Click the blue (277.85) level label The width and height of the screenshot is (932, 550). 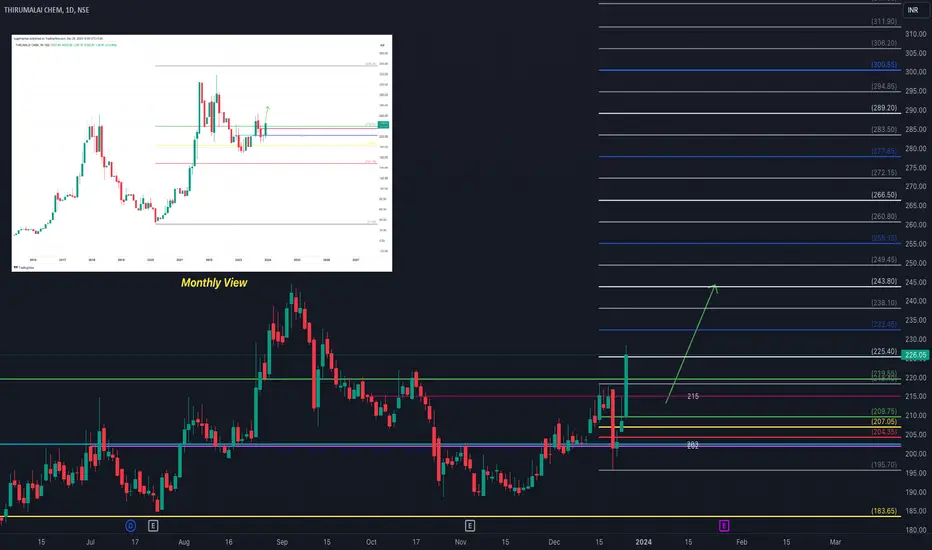(884, 151)
